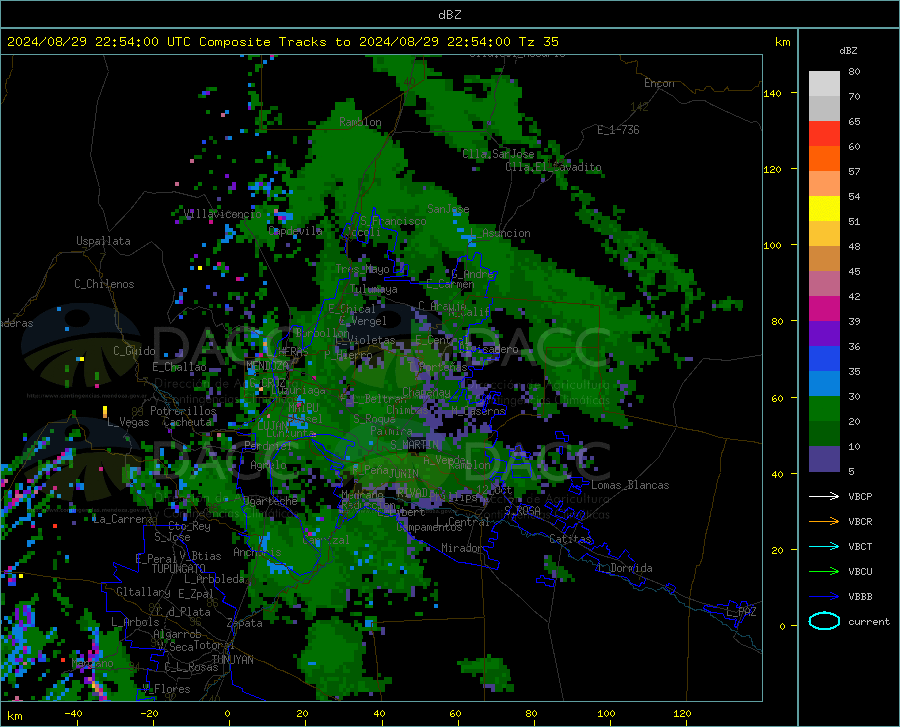This screenshot has height=727, width=900.
Task: Click the Lomas_Blancas map label
Action: click(630, 485)
